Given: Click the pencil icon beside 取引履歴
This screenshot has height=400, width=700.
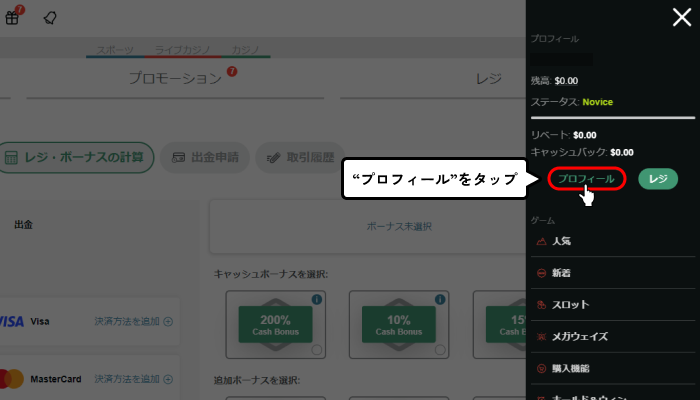Looking at the screenshot, I should coord(273,158).
